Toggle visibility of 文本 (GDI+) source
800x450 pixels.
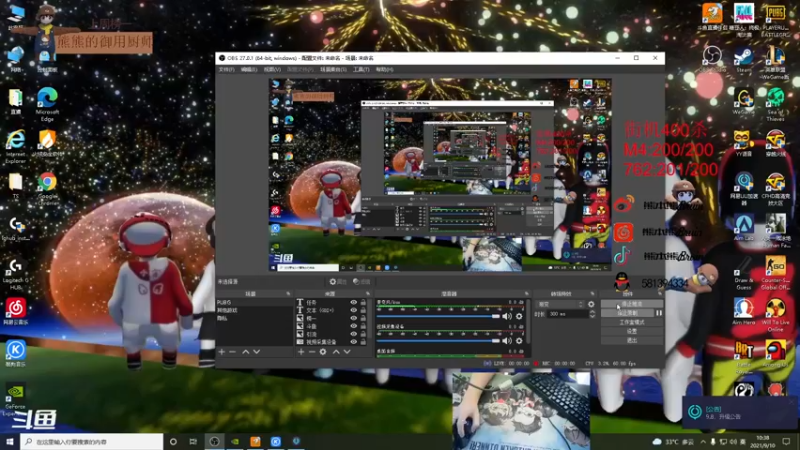click(354, 310)
